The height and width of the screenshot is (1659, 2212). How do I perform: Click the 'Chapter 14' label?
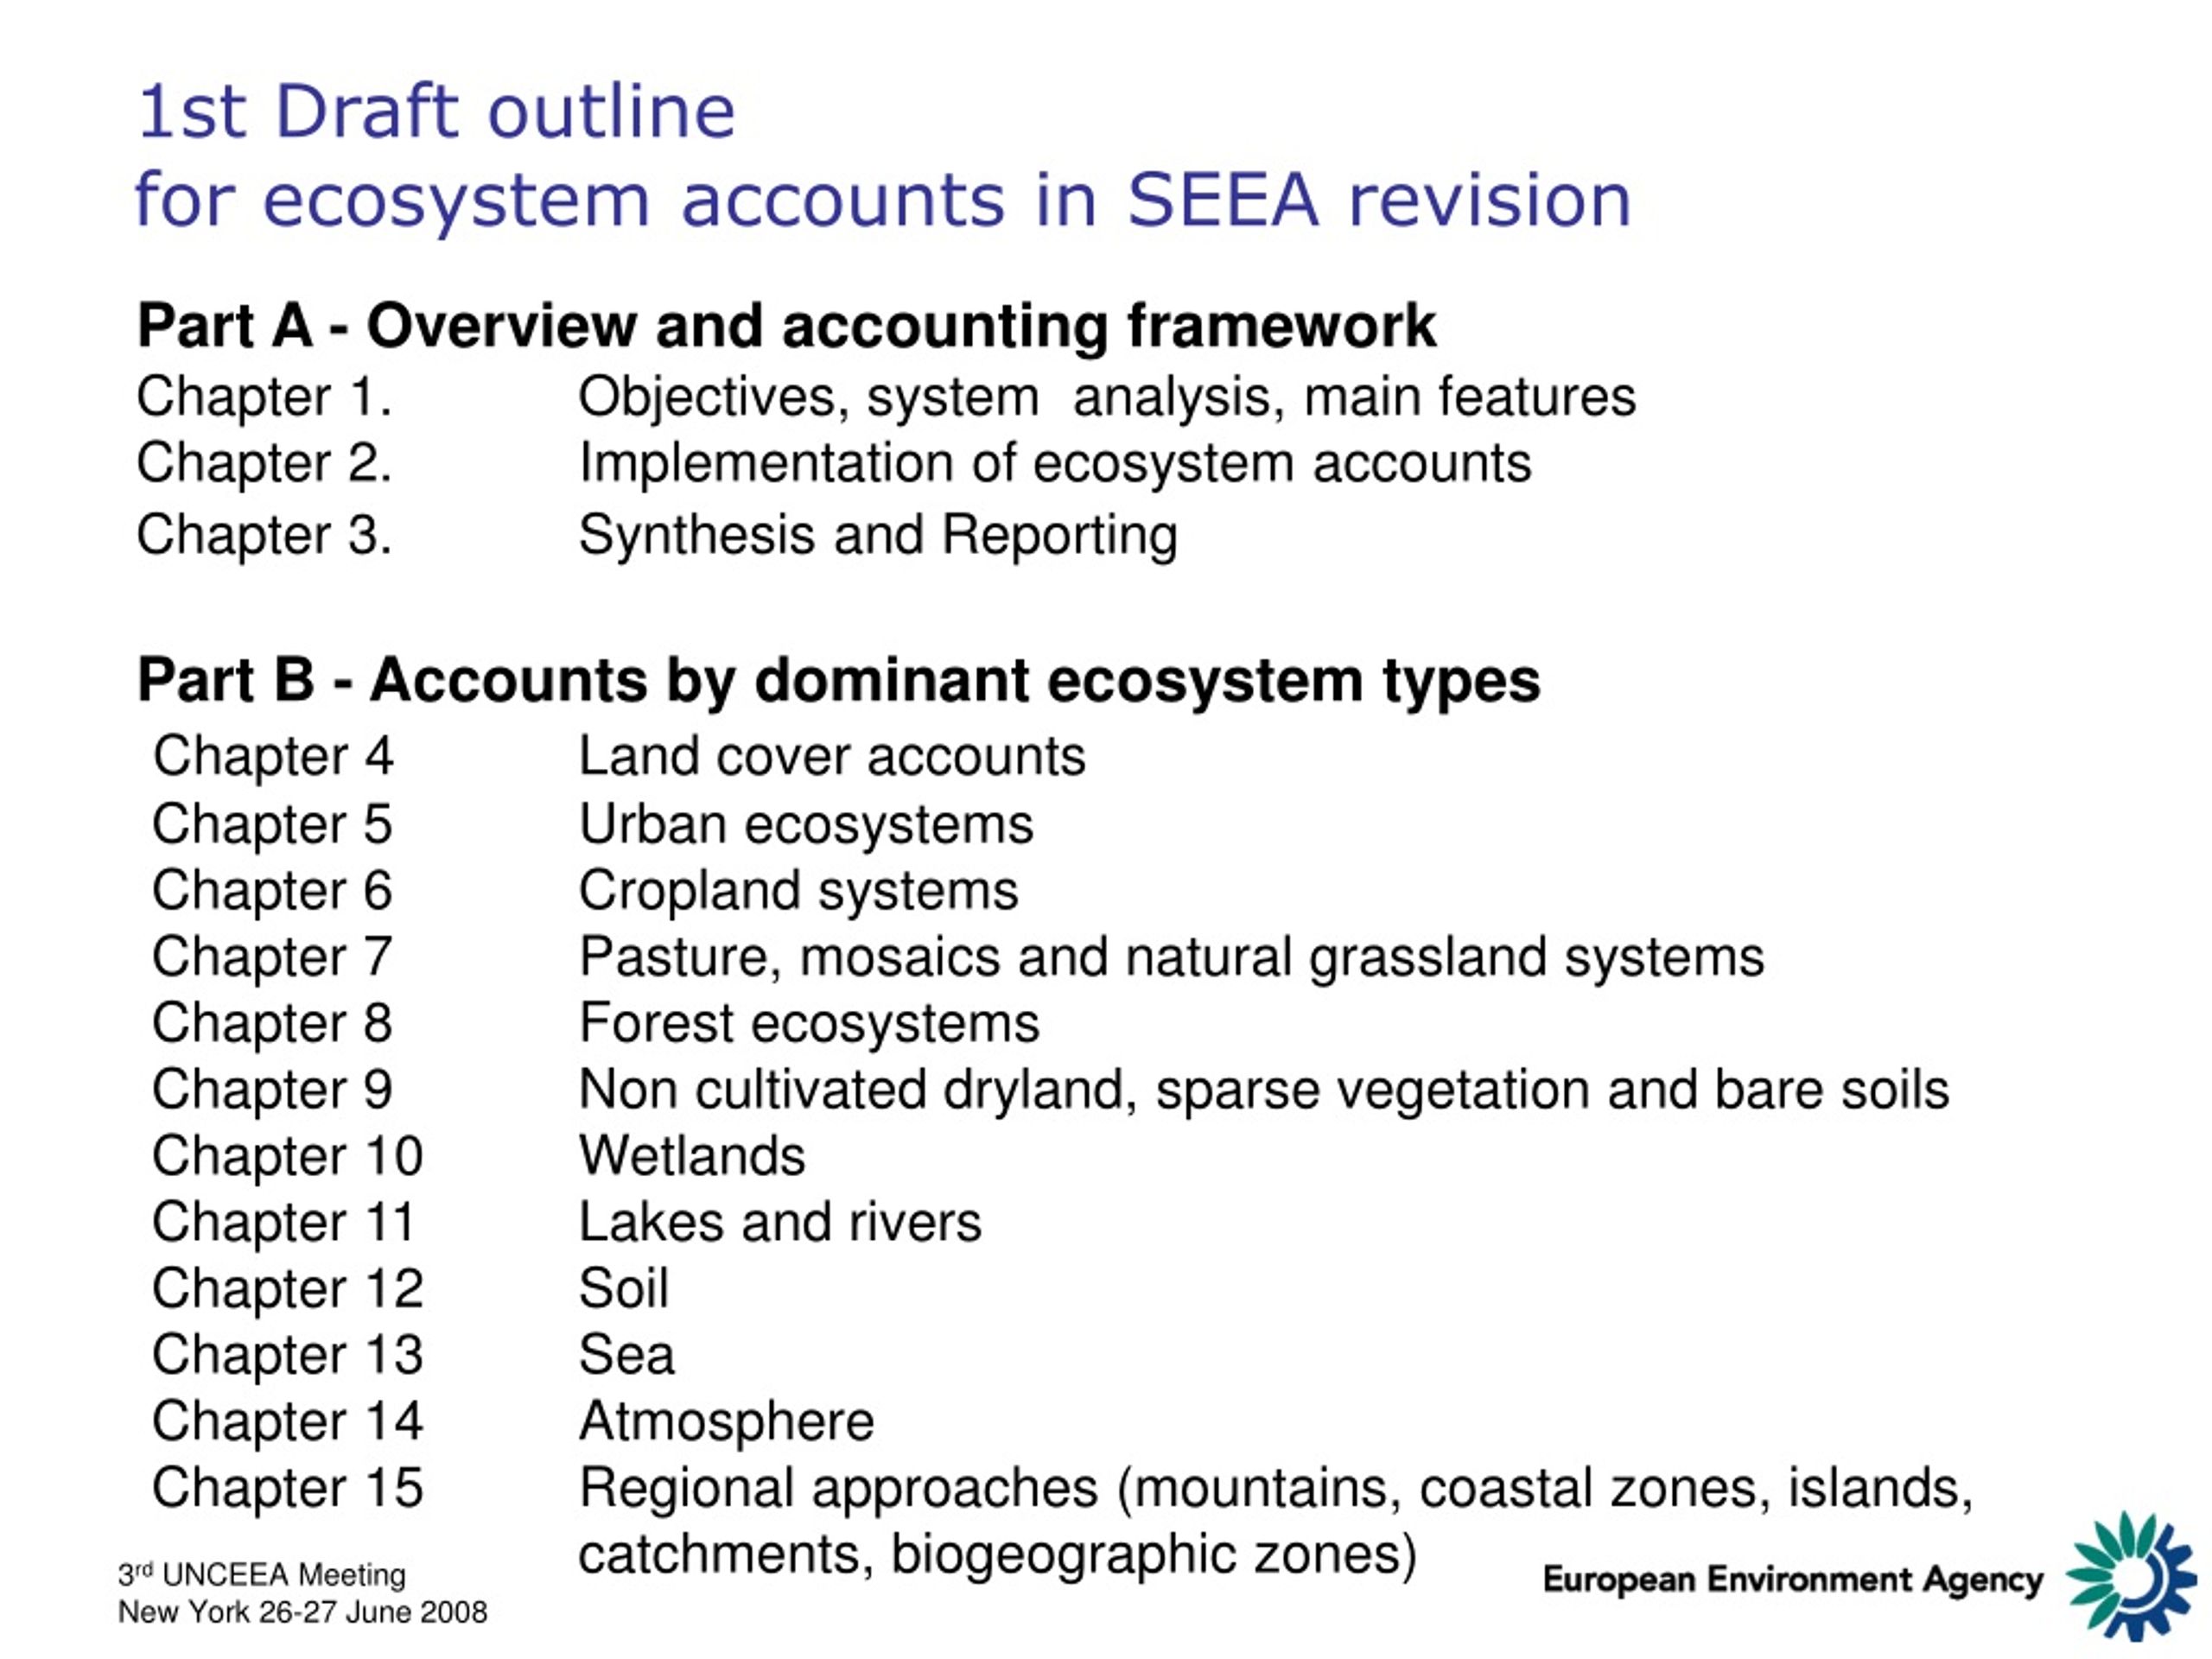(288, 1422)
